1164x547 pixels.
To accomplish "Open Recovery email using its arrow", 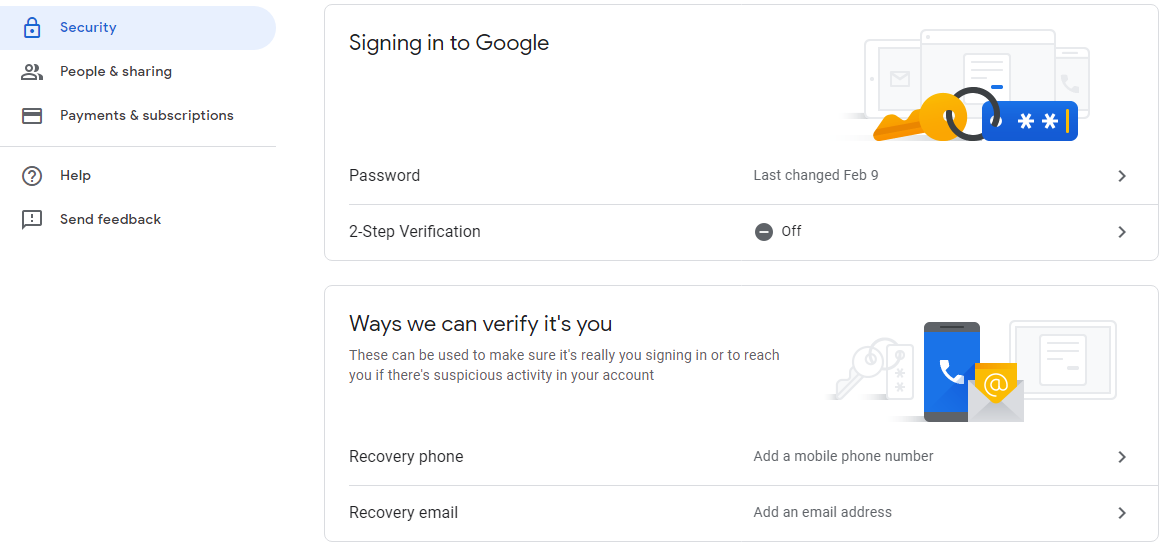I will 1122,513.
